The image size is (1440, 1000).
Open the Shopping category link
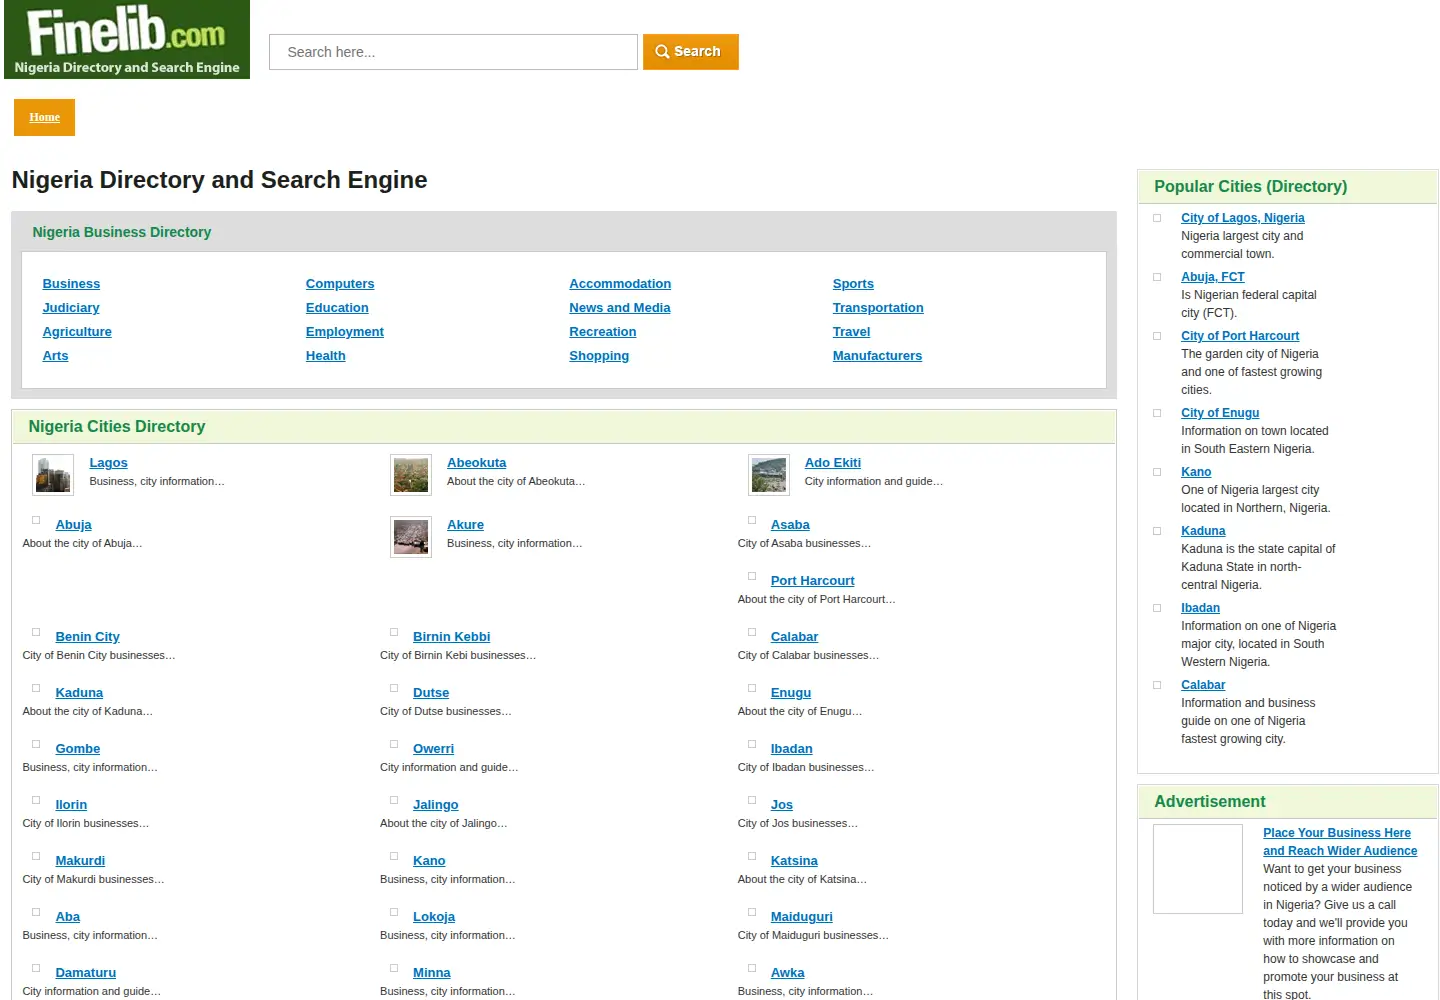599,356
